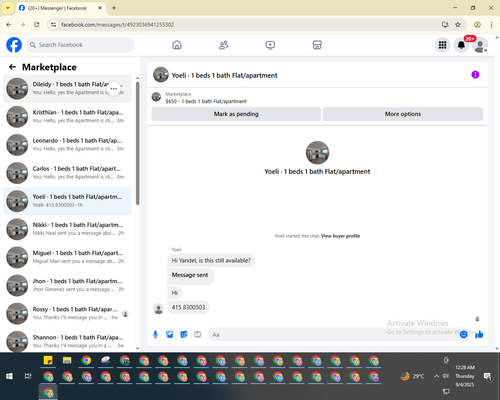The image size is (500, 400).
Task: Open the three-dot options on Dileidy chat
Action: pyautogui.click(x=114, y=89)
